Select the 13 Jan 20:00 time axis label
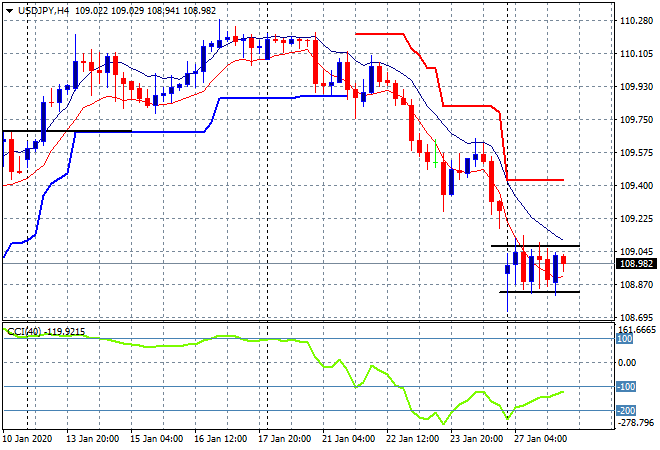 93,439
